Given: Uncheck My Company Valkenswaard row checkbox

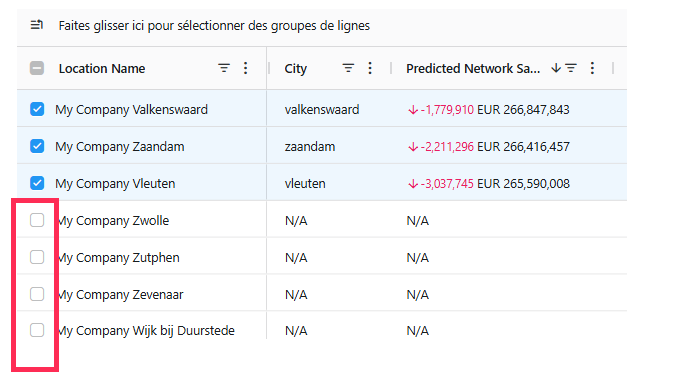Looking at the screenshot, I should coord(37,109).
